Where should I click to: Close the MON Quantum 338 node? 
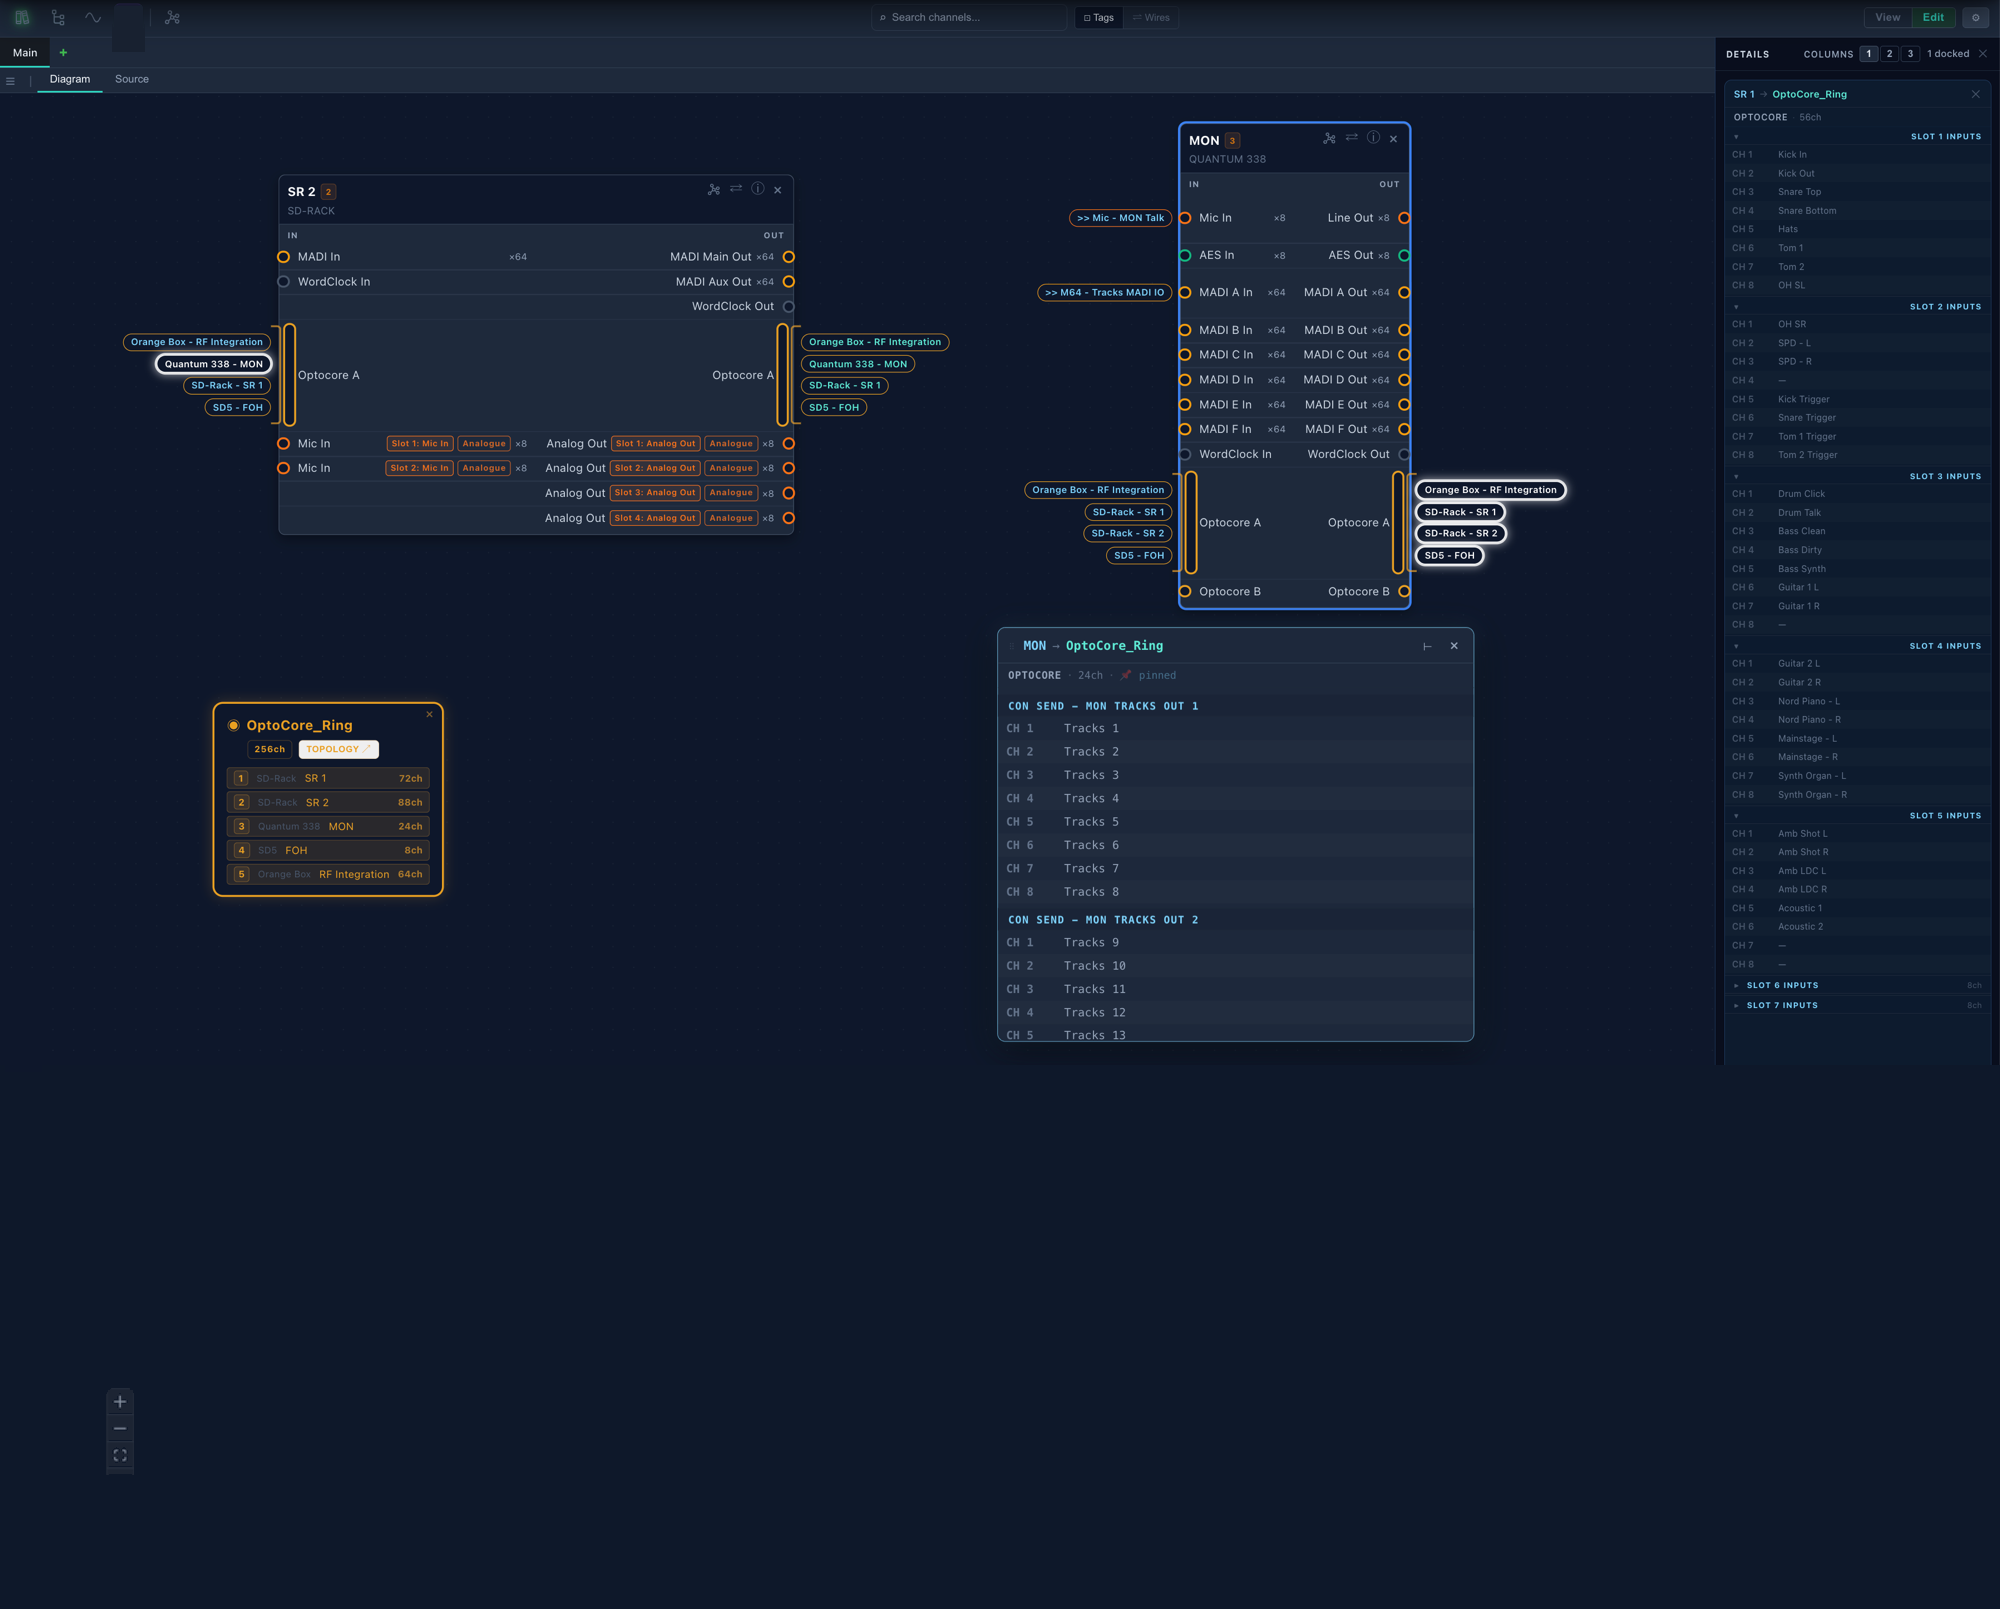(1393, 139)
